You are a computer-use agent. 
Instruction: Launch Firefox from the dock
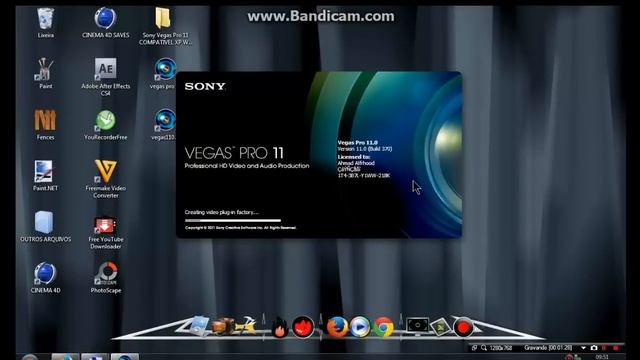pos(337,327)
